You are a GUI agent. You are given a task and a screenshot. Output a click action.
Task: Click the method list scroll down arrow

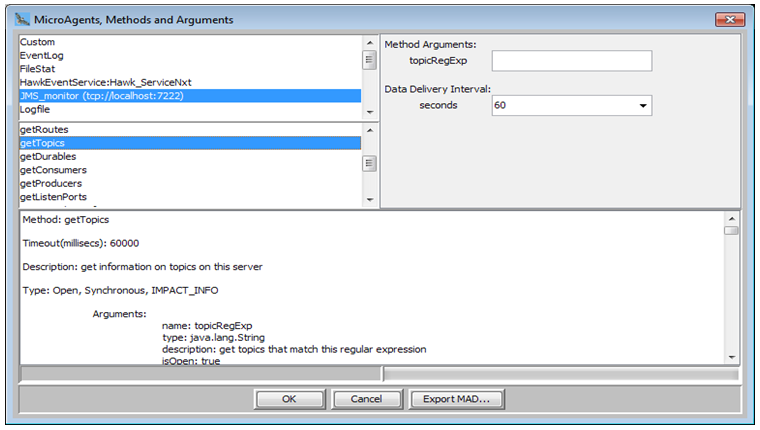(370, 200)
